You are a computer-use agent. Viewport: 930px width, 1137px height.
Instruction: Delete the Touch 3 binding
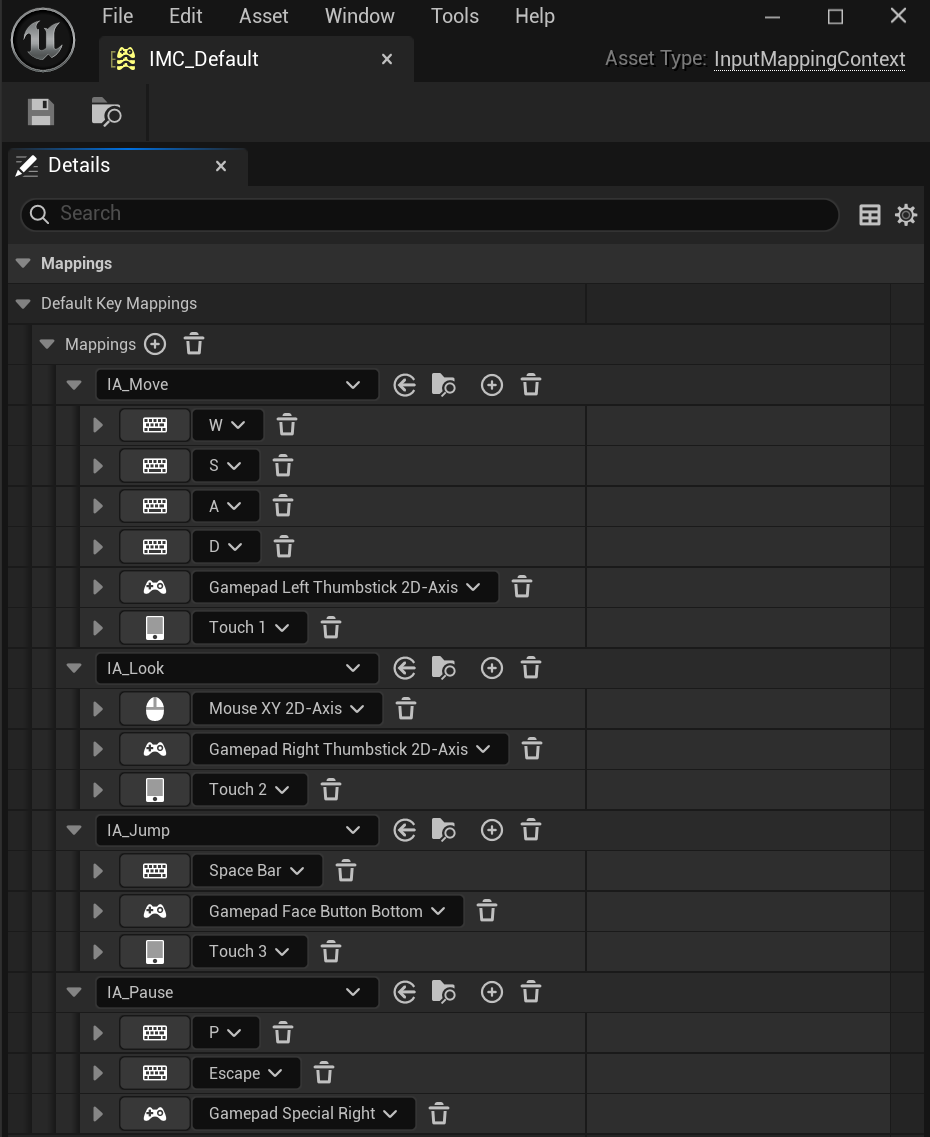(x=331, y=951)
